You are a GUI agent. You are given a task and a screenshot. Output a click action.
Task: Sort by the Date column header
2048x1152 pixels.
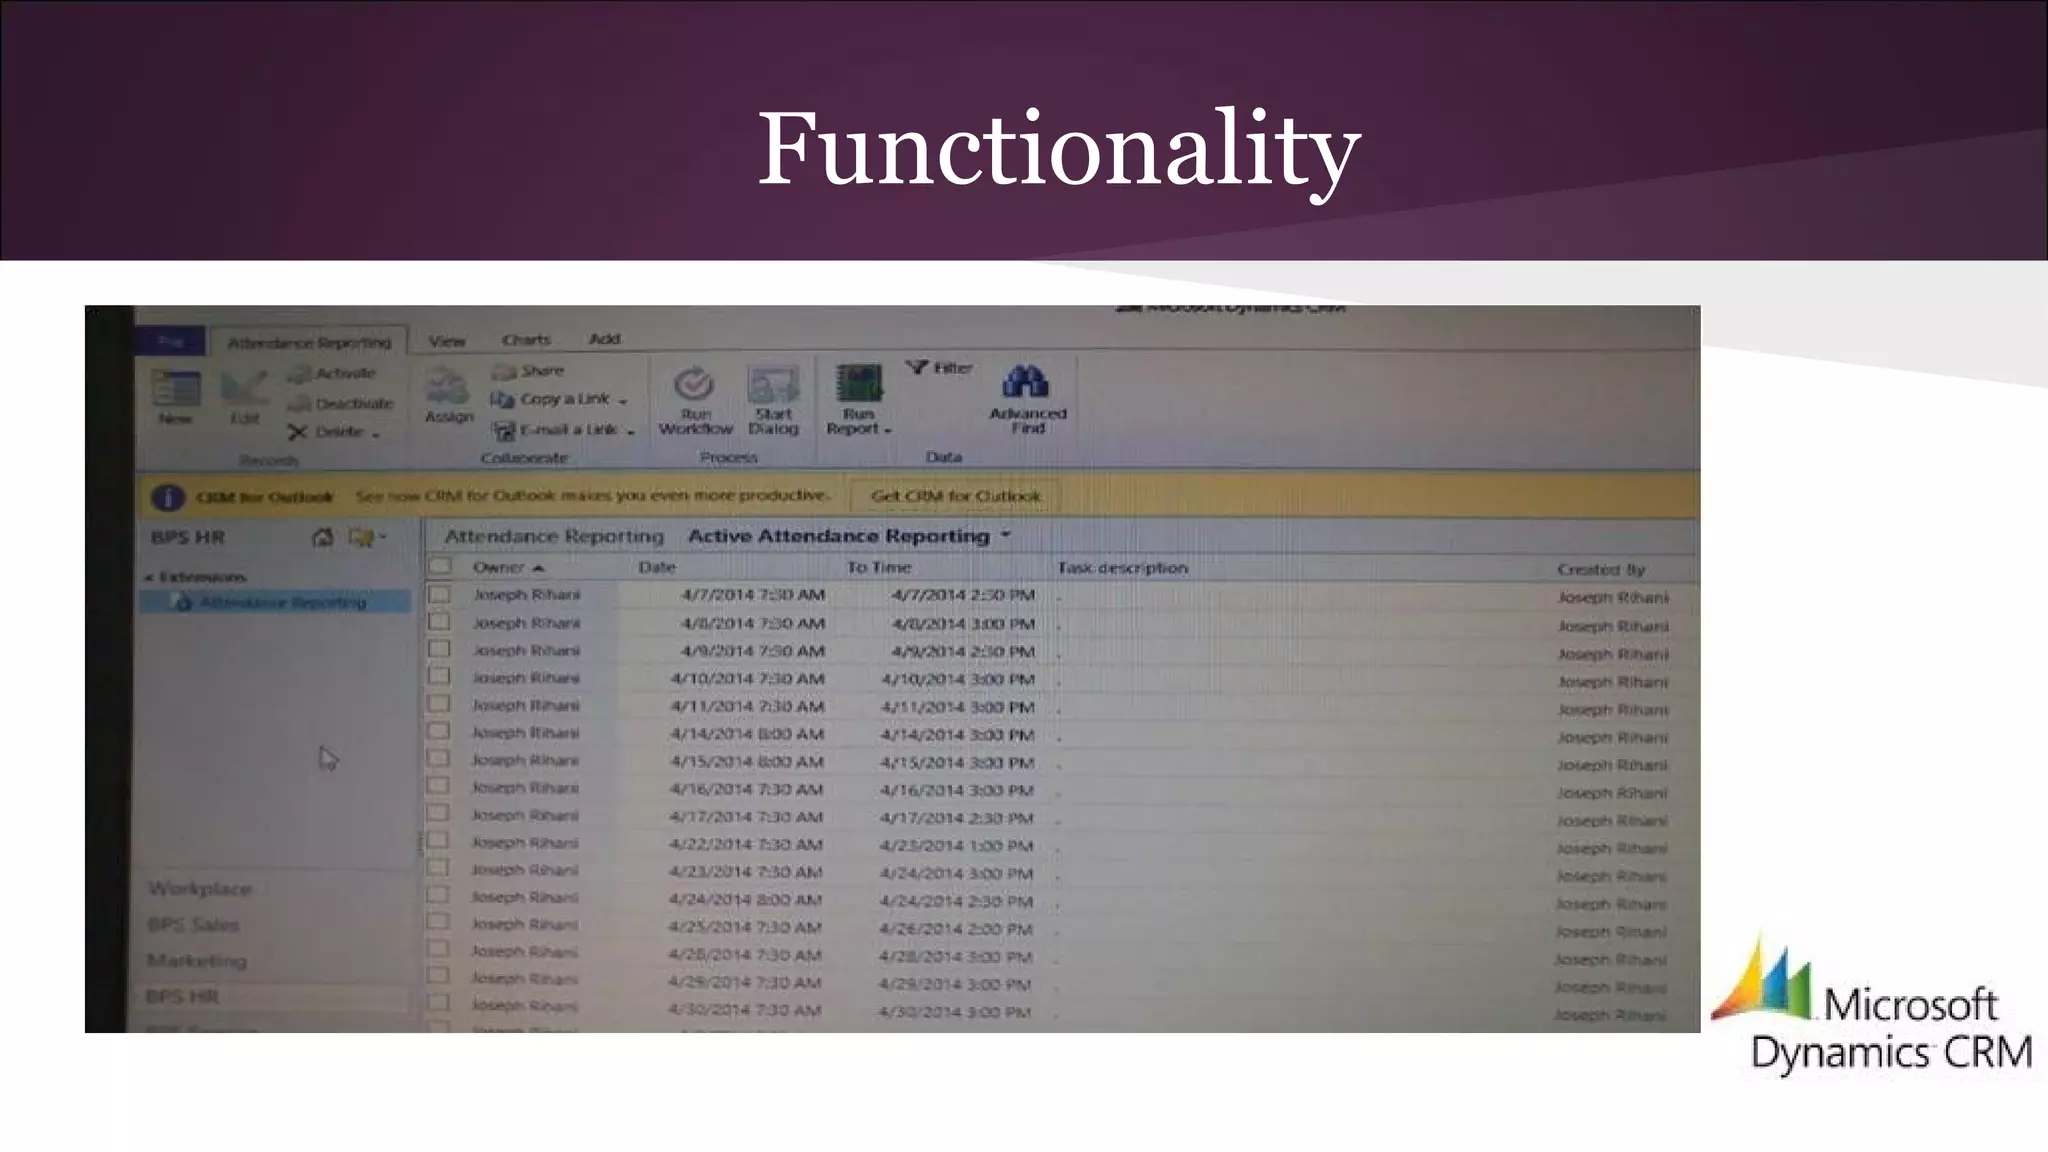657,567
